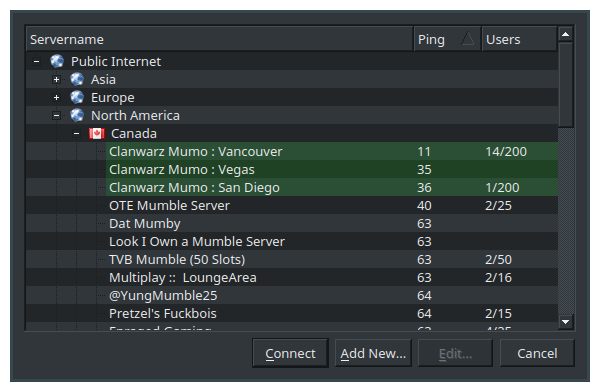
Task: Click the disabled Edit... button
Action: [x=455, y=353]
